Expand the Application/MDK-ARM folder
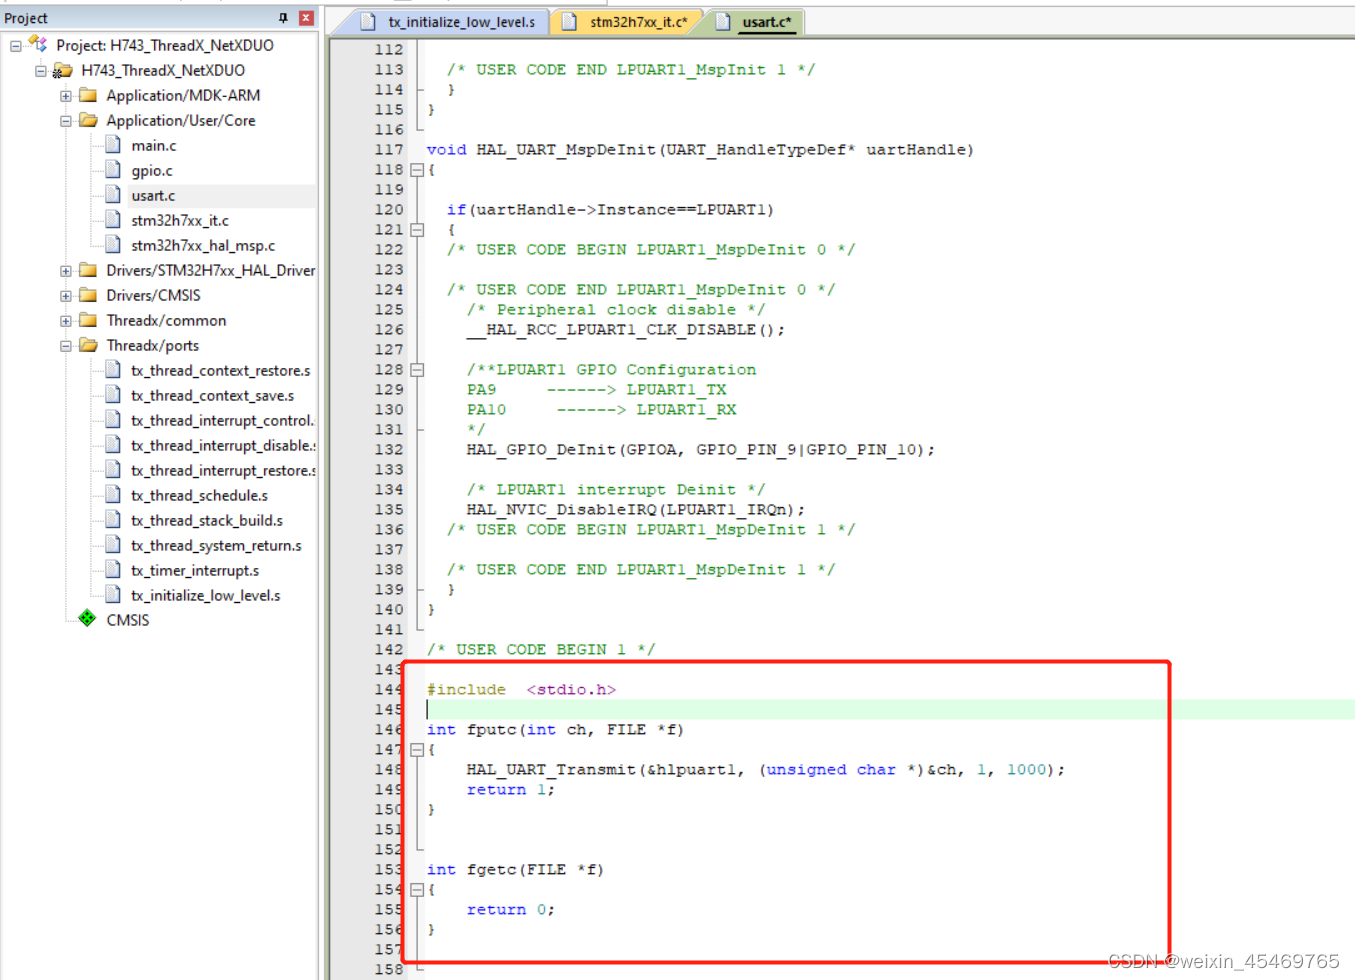Screen dimensions: 1355x980 point(66,96)
